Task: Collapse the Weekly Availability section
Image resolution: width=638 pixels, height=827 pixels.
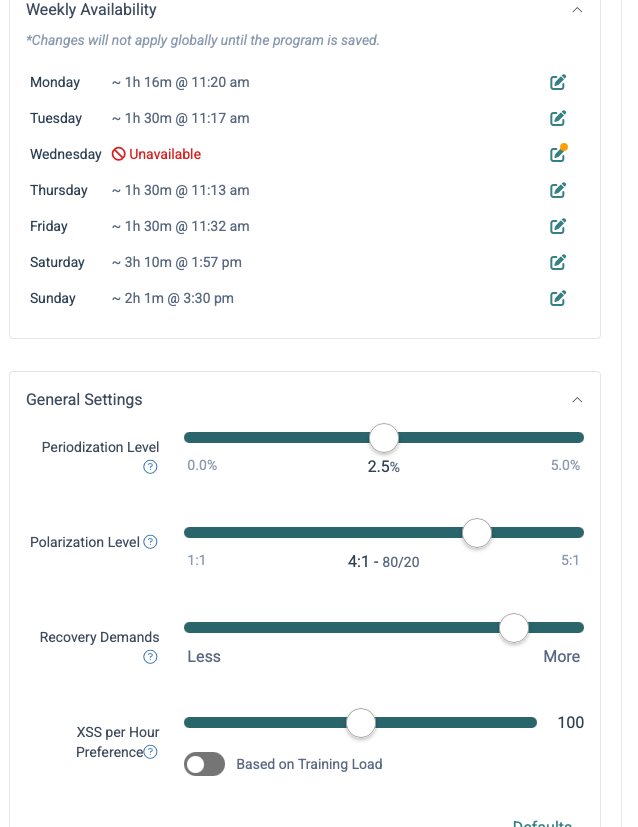Action: pyautogui.click(x=577, y=10)
